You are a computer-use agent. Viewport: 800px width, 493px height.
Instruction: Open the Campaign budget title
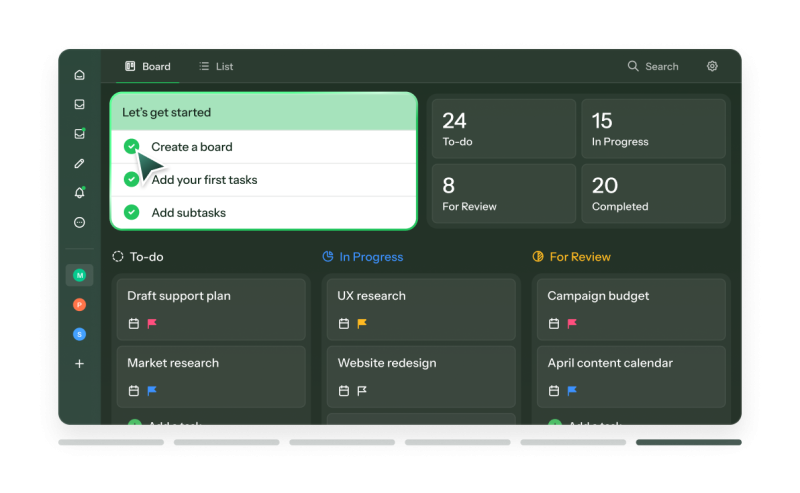click(x=598, y=296)
